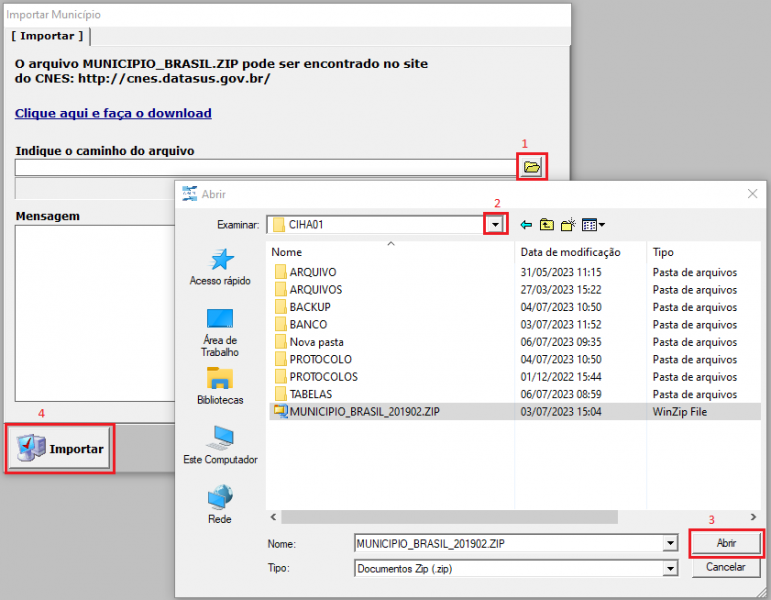Select Rede in the sidebar
This screenshot has width=771, height=600.
click(x=219, y=505)
